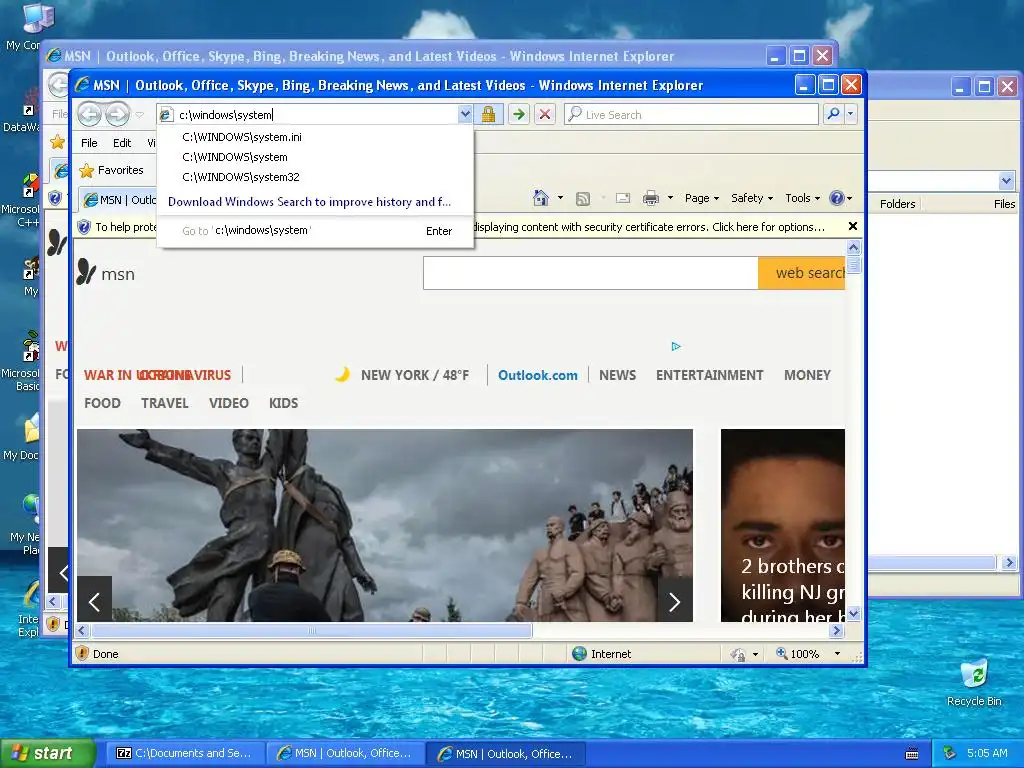Open the Safety menu
The width and height of the screenshot is (1024, 768).
(x=752, y=198)
